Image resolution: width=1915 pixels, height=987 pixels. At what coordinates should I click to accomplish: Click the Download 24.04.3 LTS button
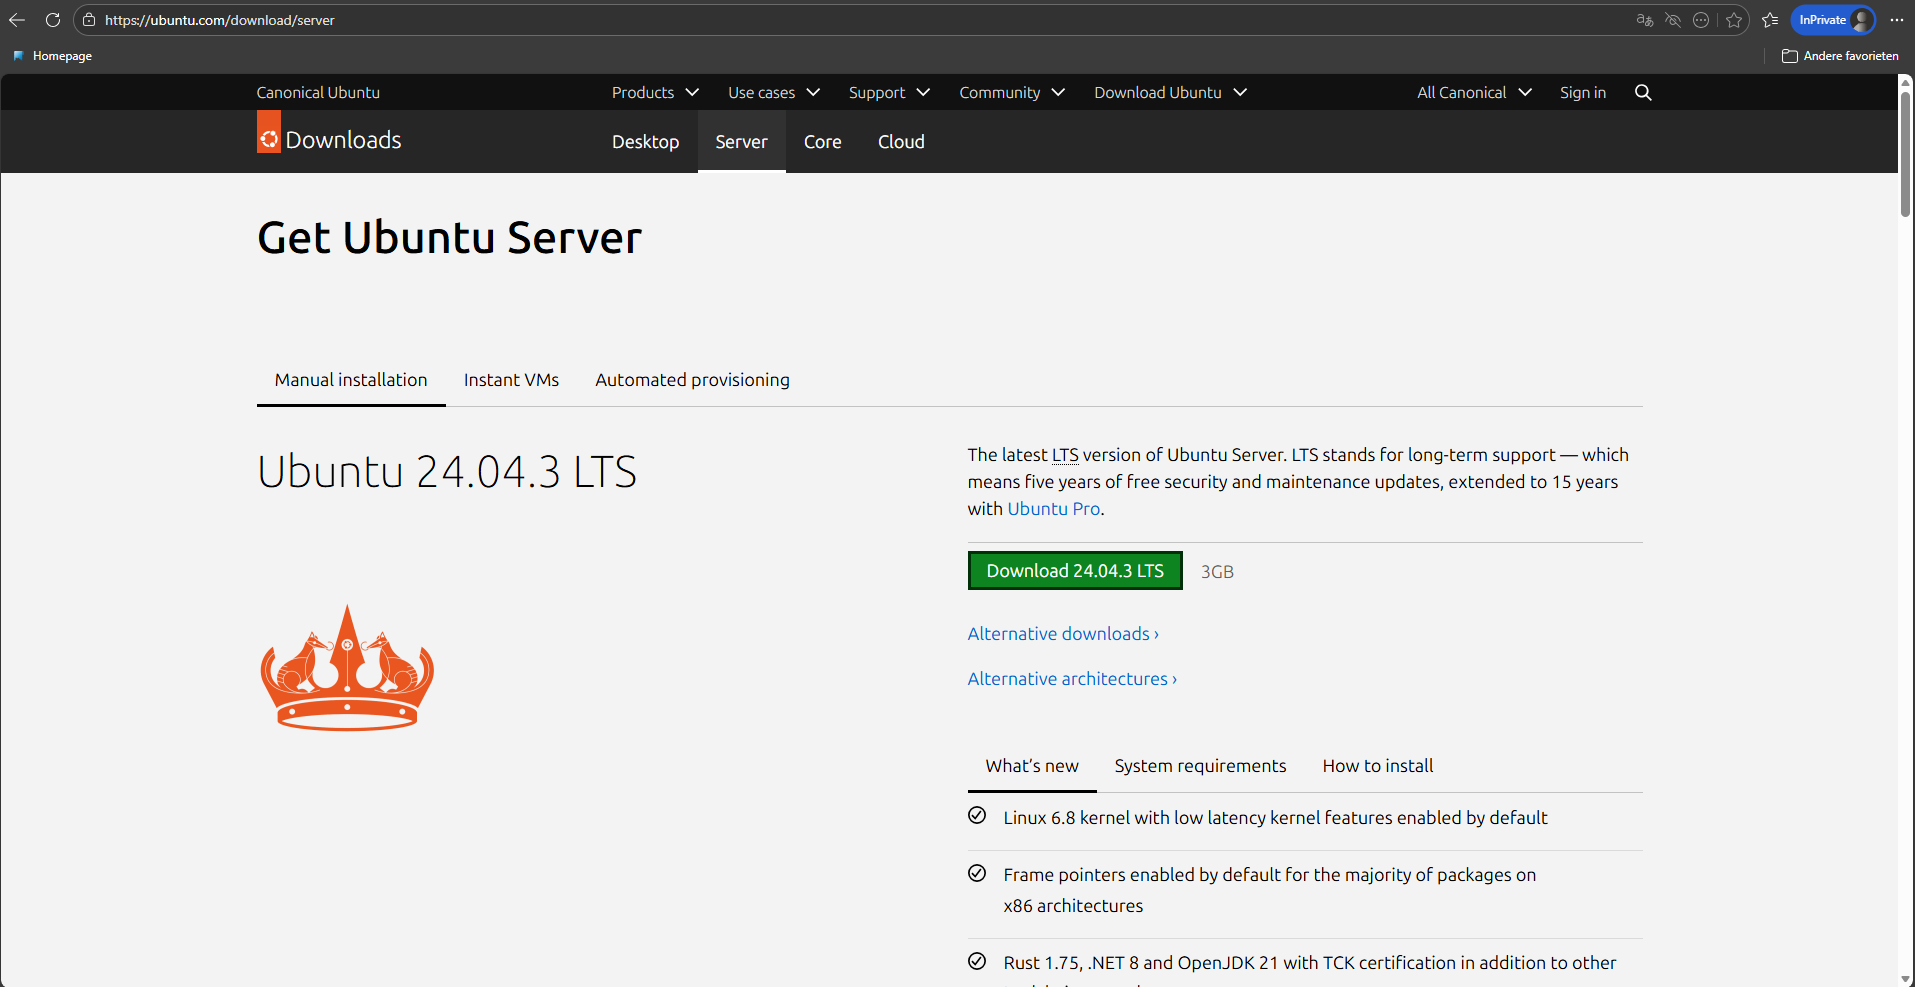(x=1075, y=570)
